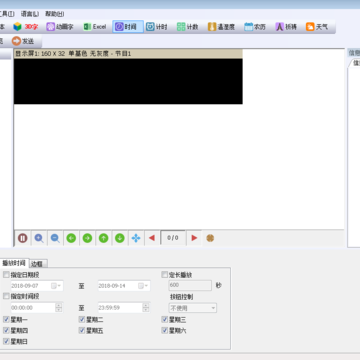Image resolution: width=360 pixels, height=360 pixels.
Task: Click the black LED preview area
Action: 128,82
